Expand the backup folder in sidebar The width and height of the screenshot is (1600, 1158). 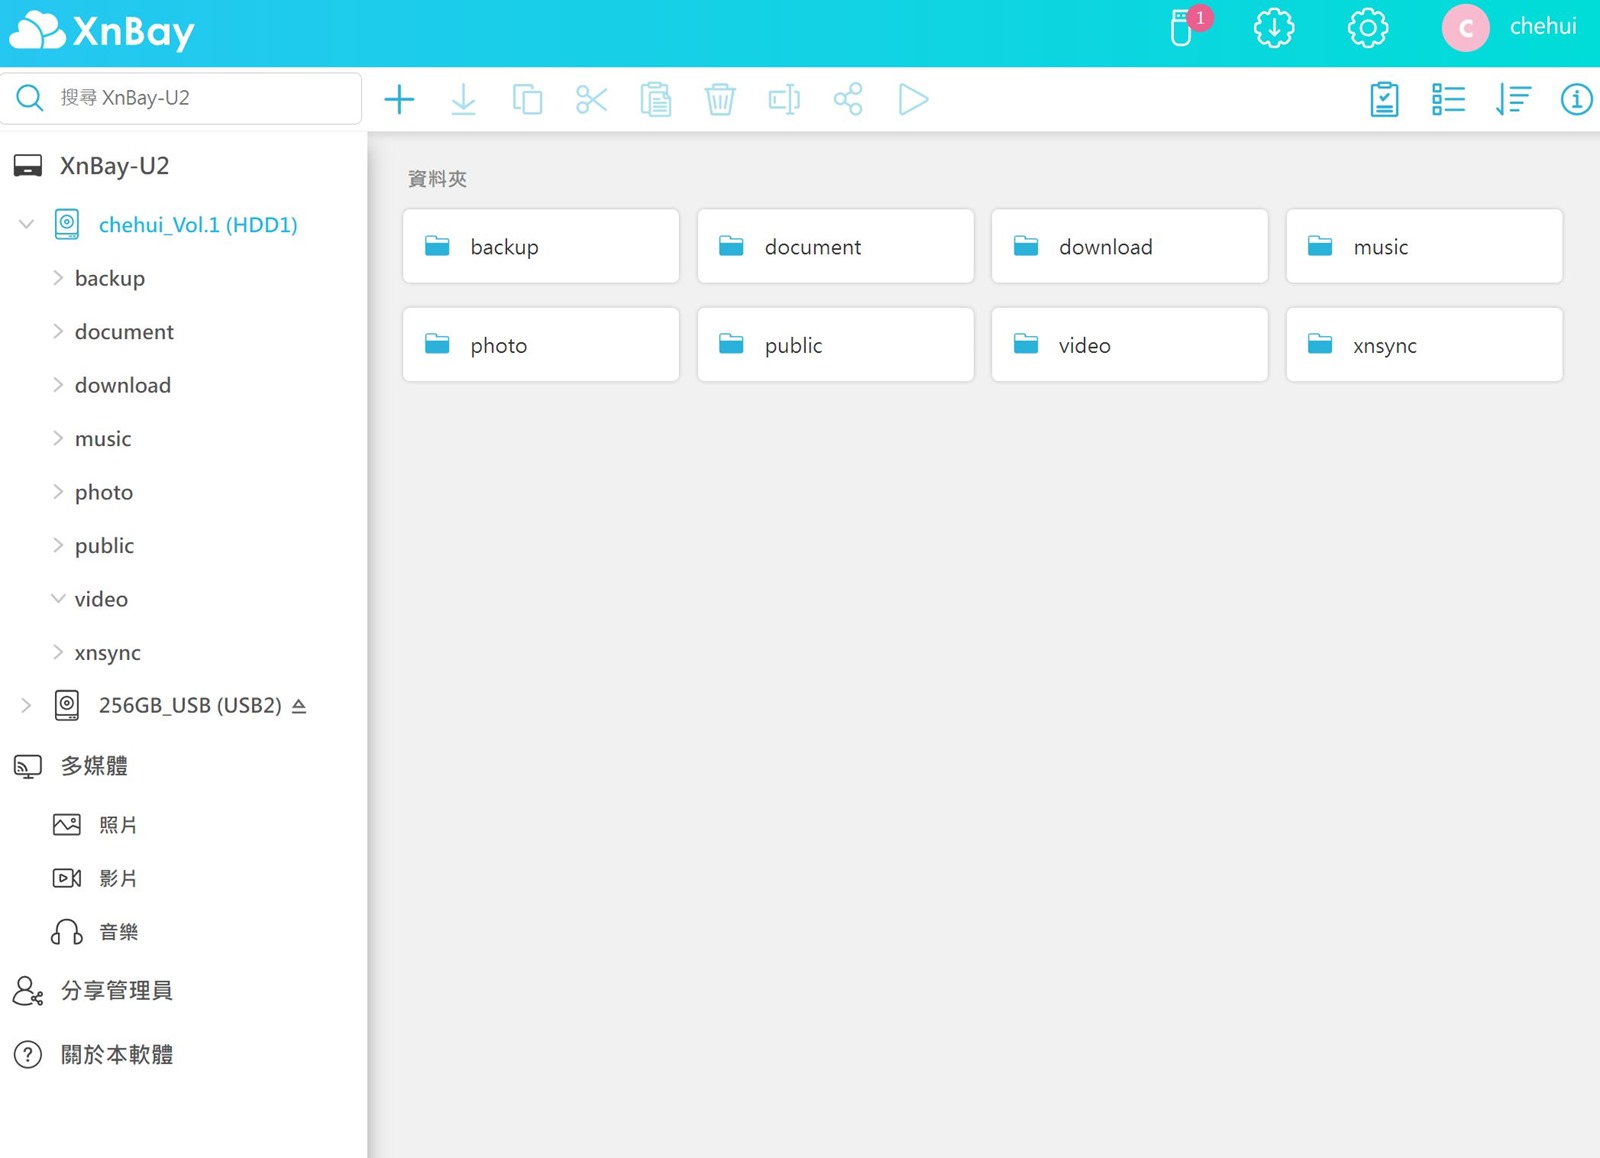point(58,278)
